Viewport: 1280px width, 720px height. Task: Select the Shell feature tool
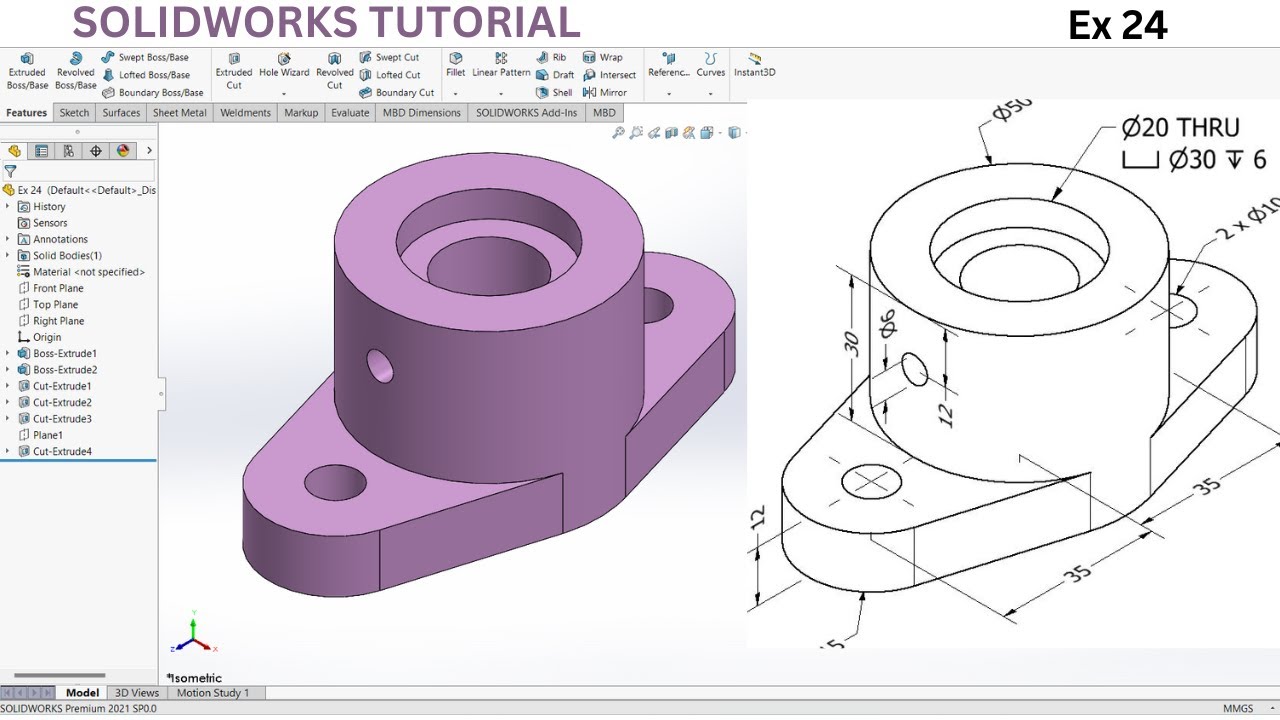(554, 92)
